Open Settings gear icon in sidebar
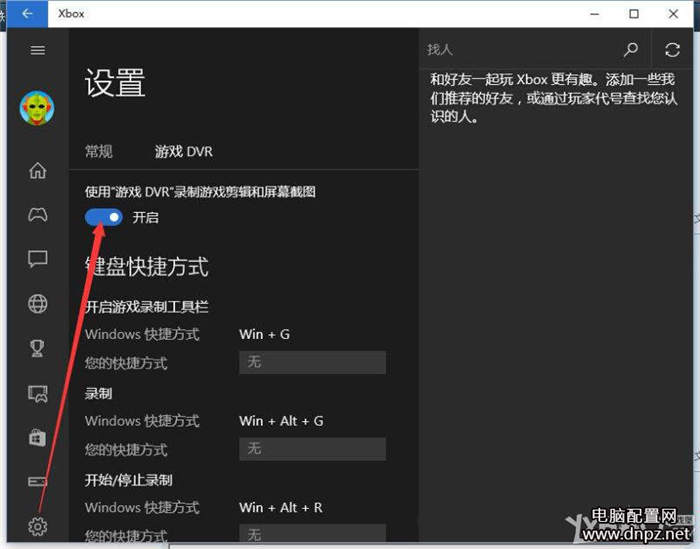Viewport: 700px width, 549px height. point(38,527)
